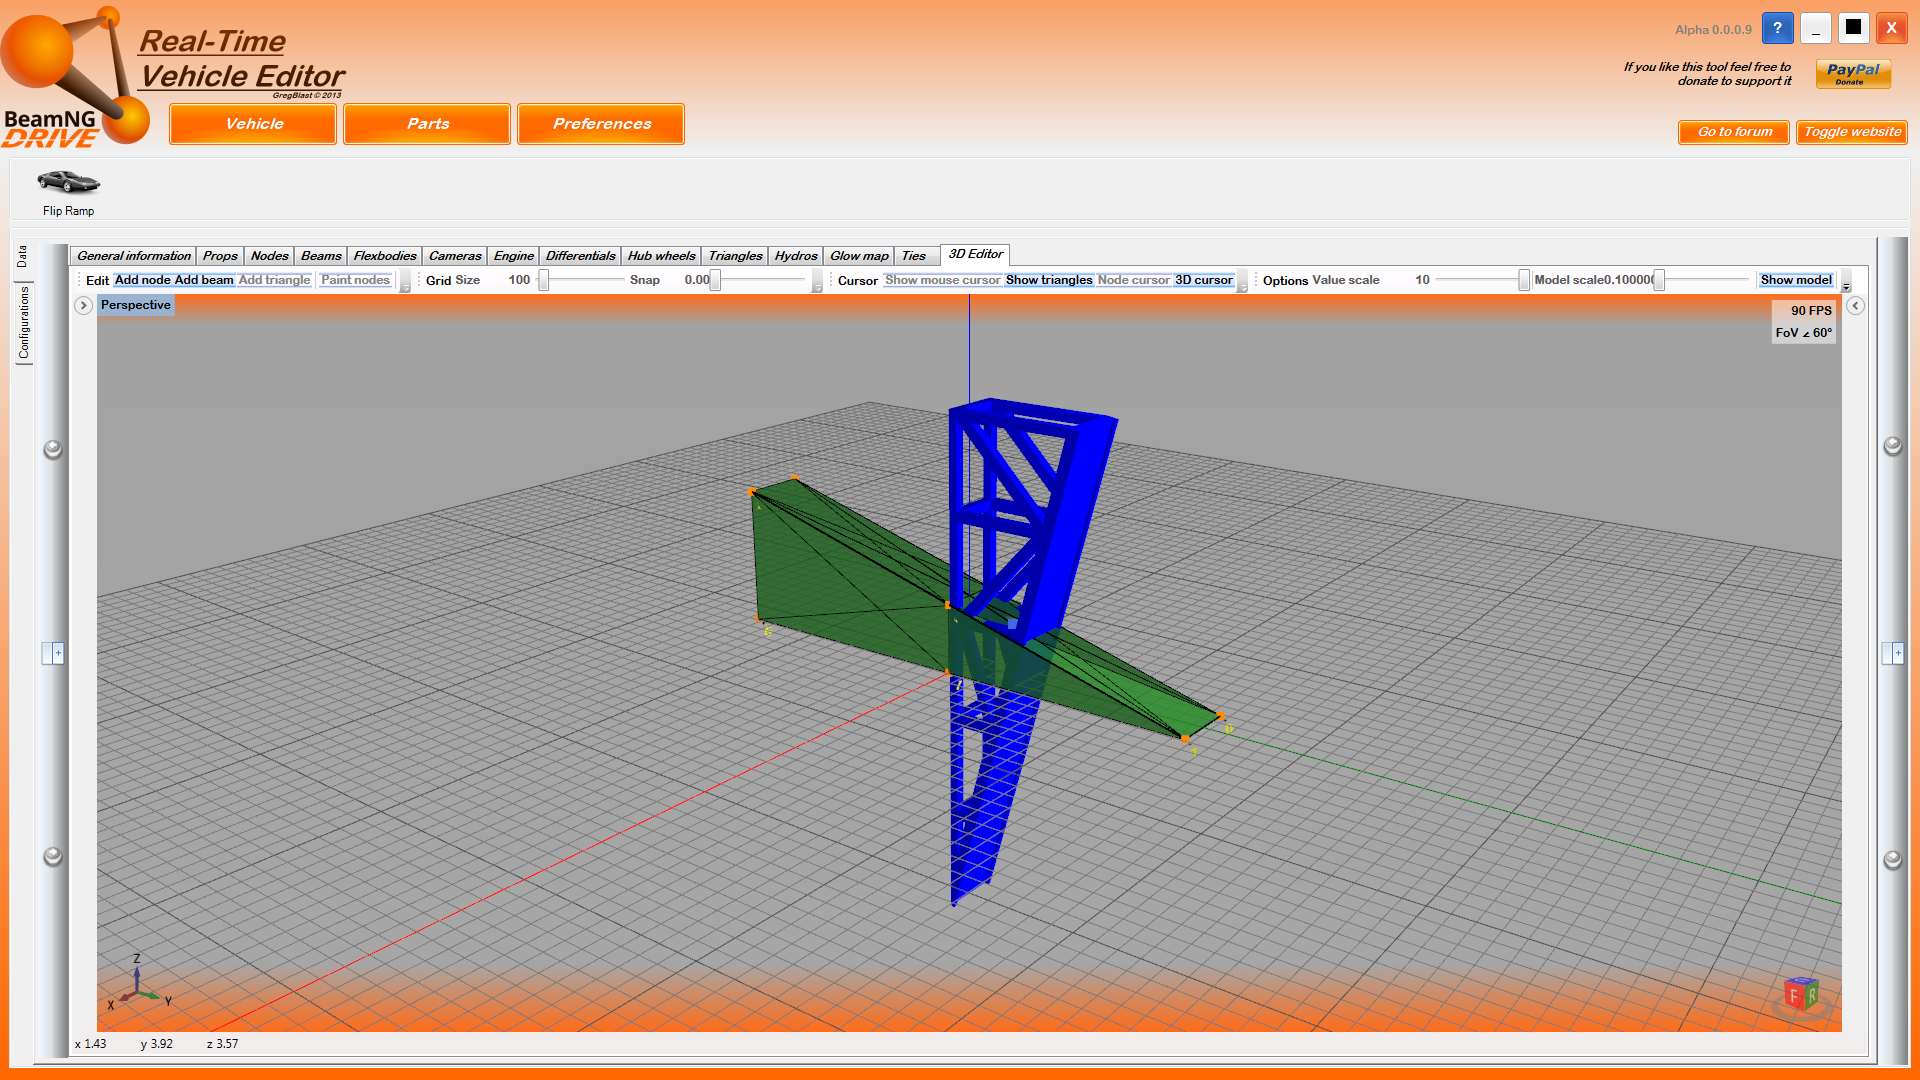Image resolution: width=1920 pixels, height=1080 pixels.
Task: Click the right panel plus splitter handle
Action: tap(1892, 653)
